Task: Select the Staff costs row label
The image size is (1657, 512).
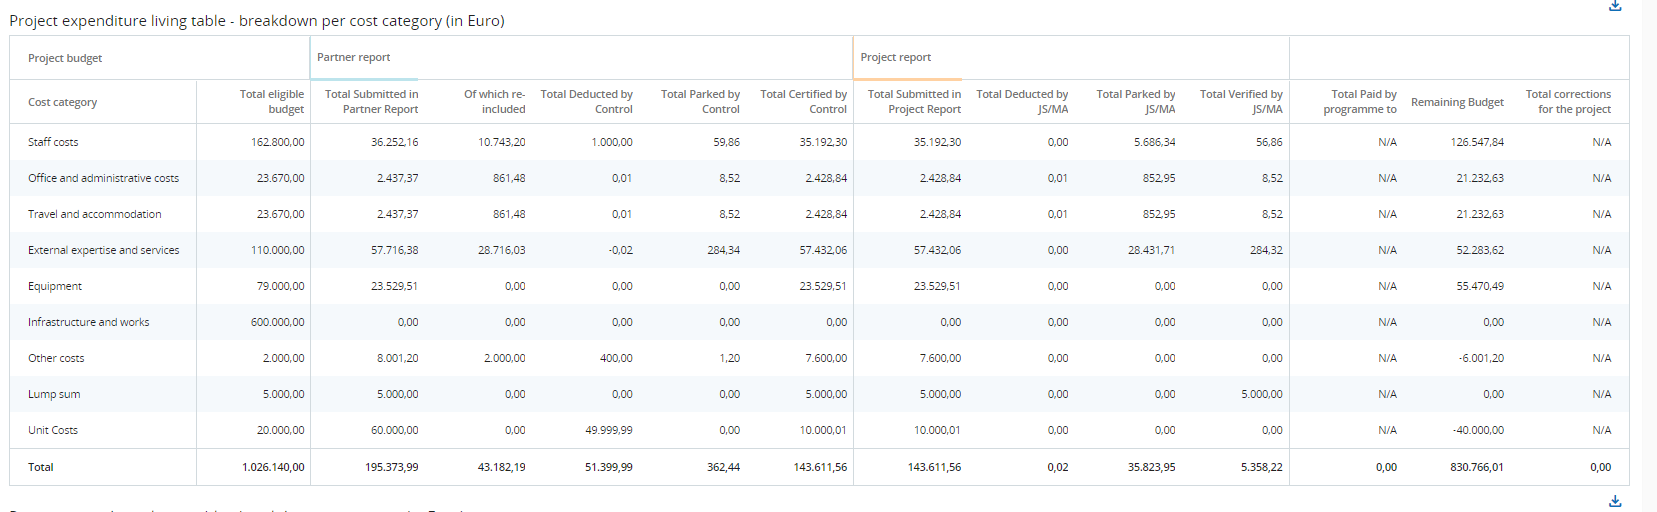Action: click(x=53, y=142)
